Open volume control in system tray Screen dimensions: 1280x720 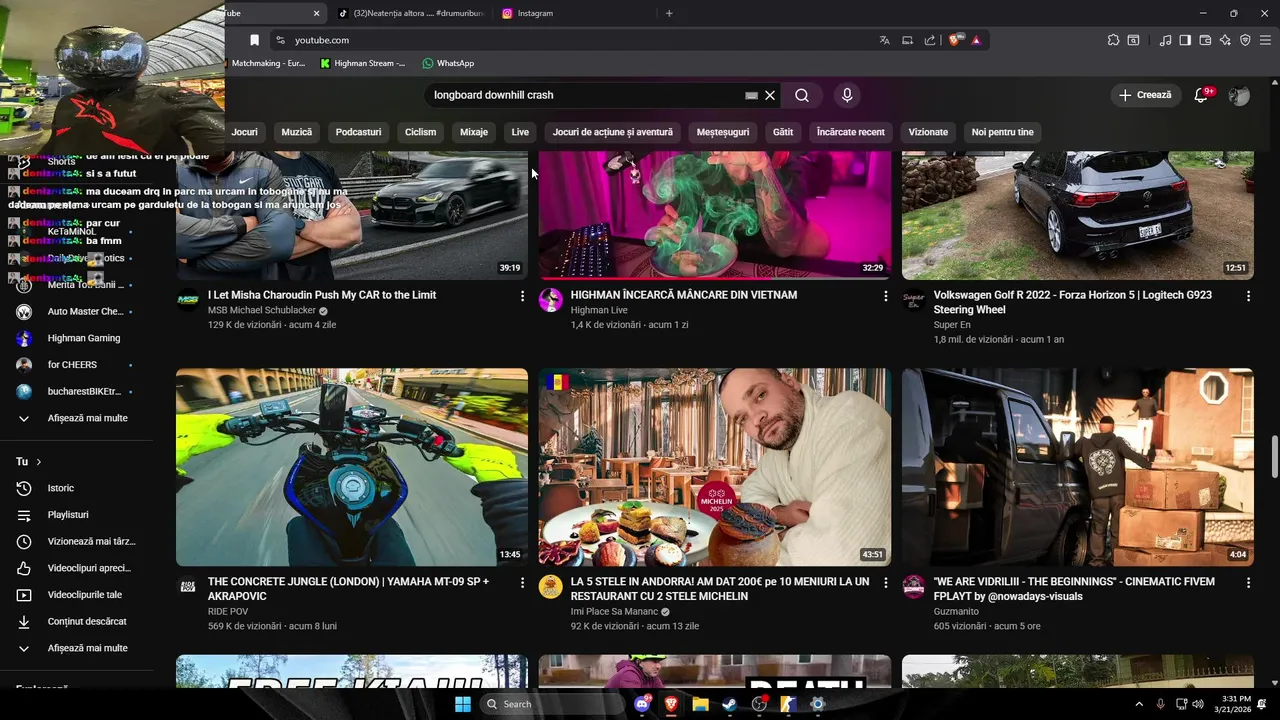click(1198, 704)
